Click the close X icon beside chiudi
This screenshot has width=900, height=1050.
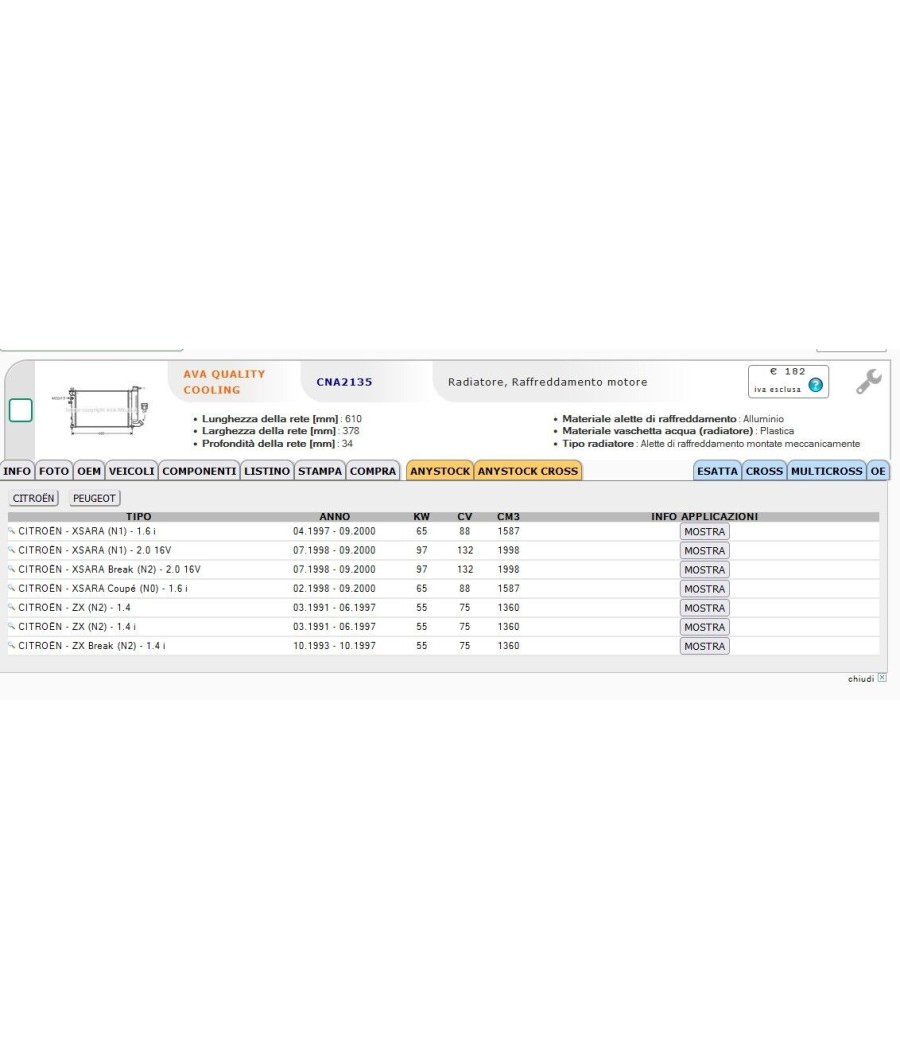coord(882,678)
